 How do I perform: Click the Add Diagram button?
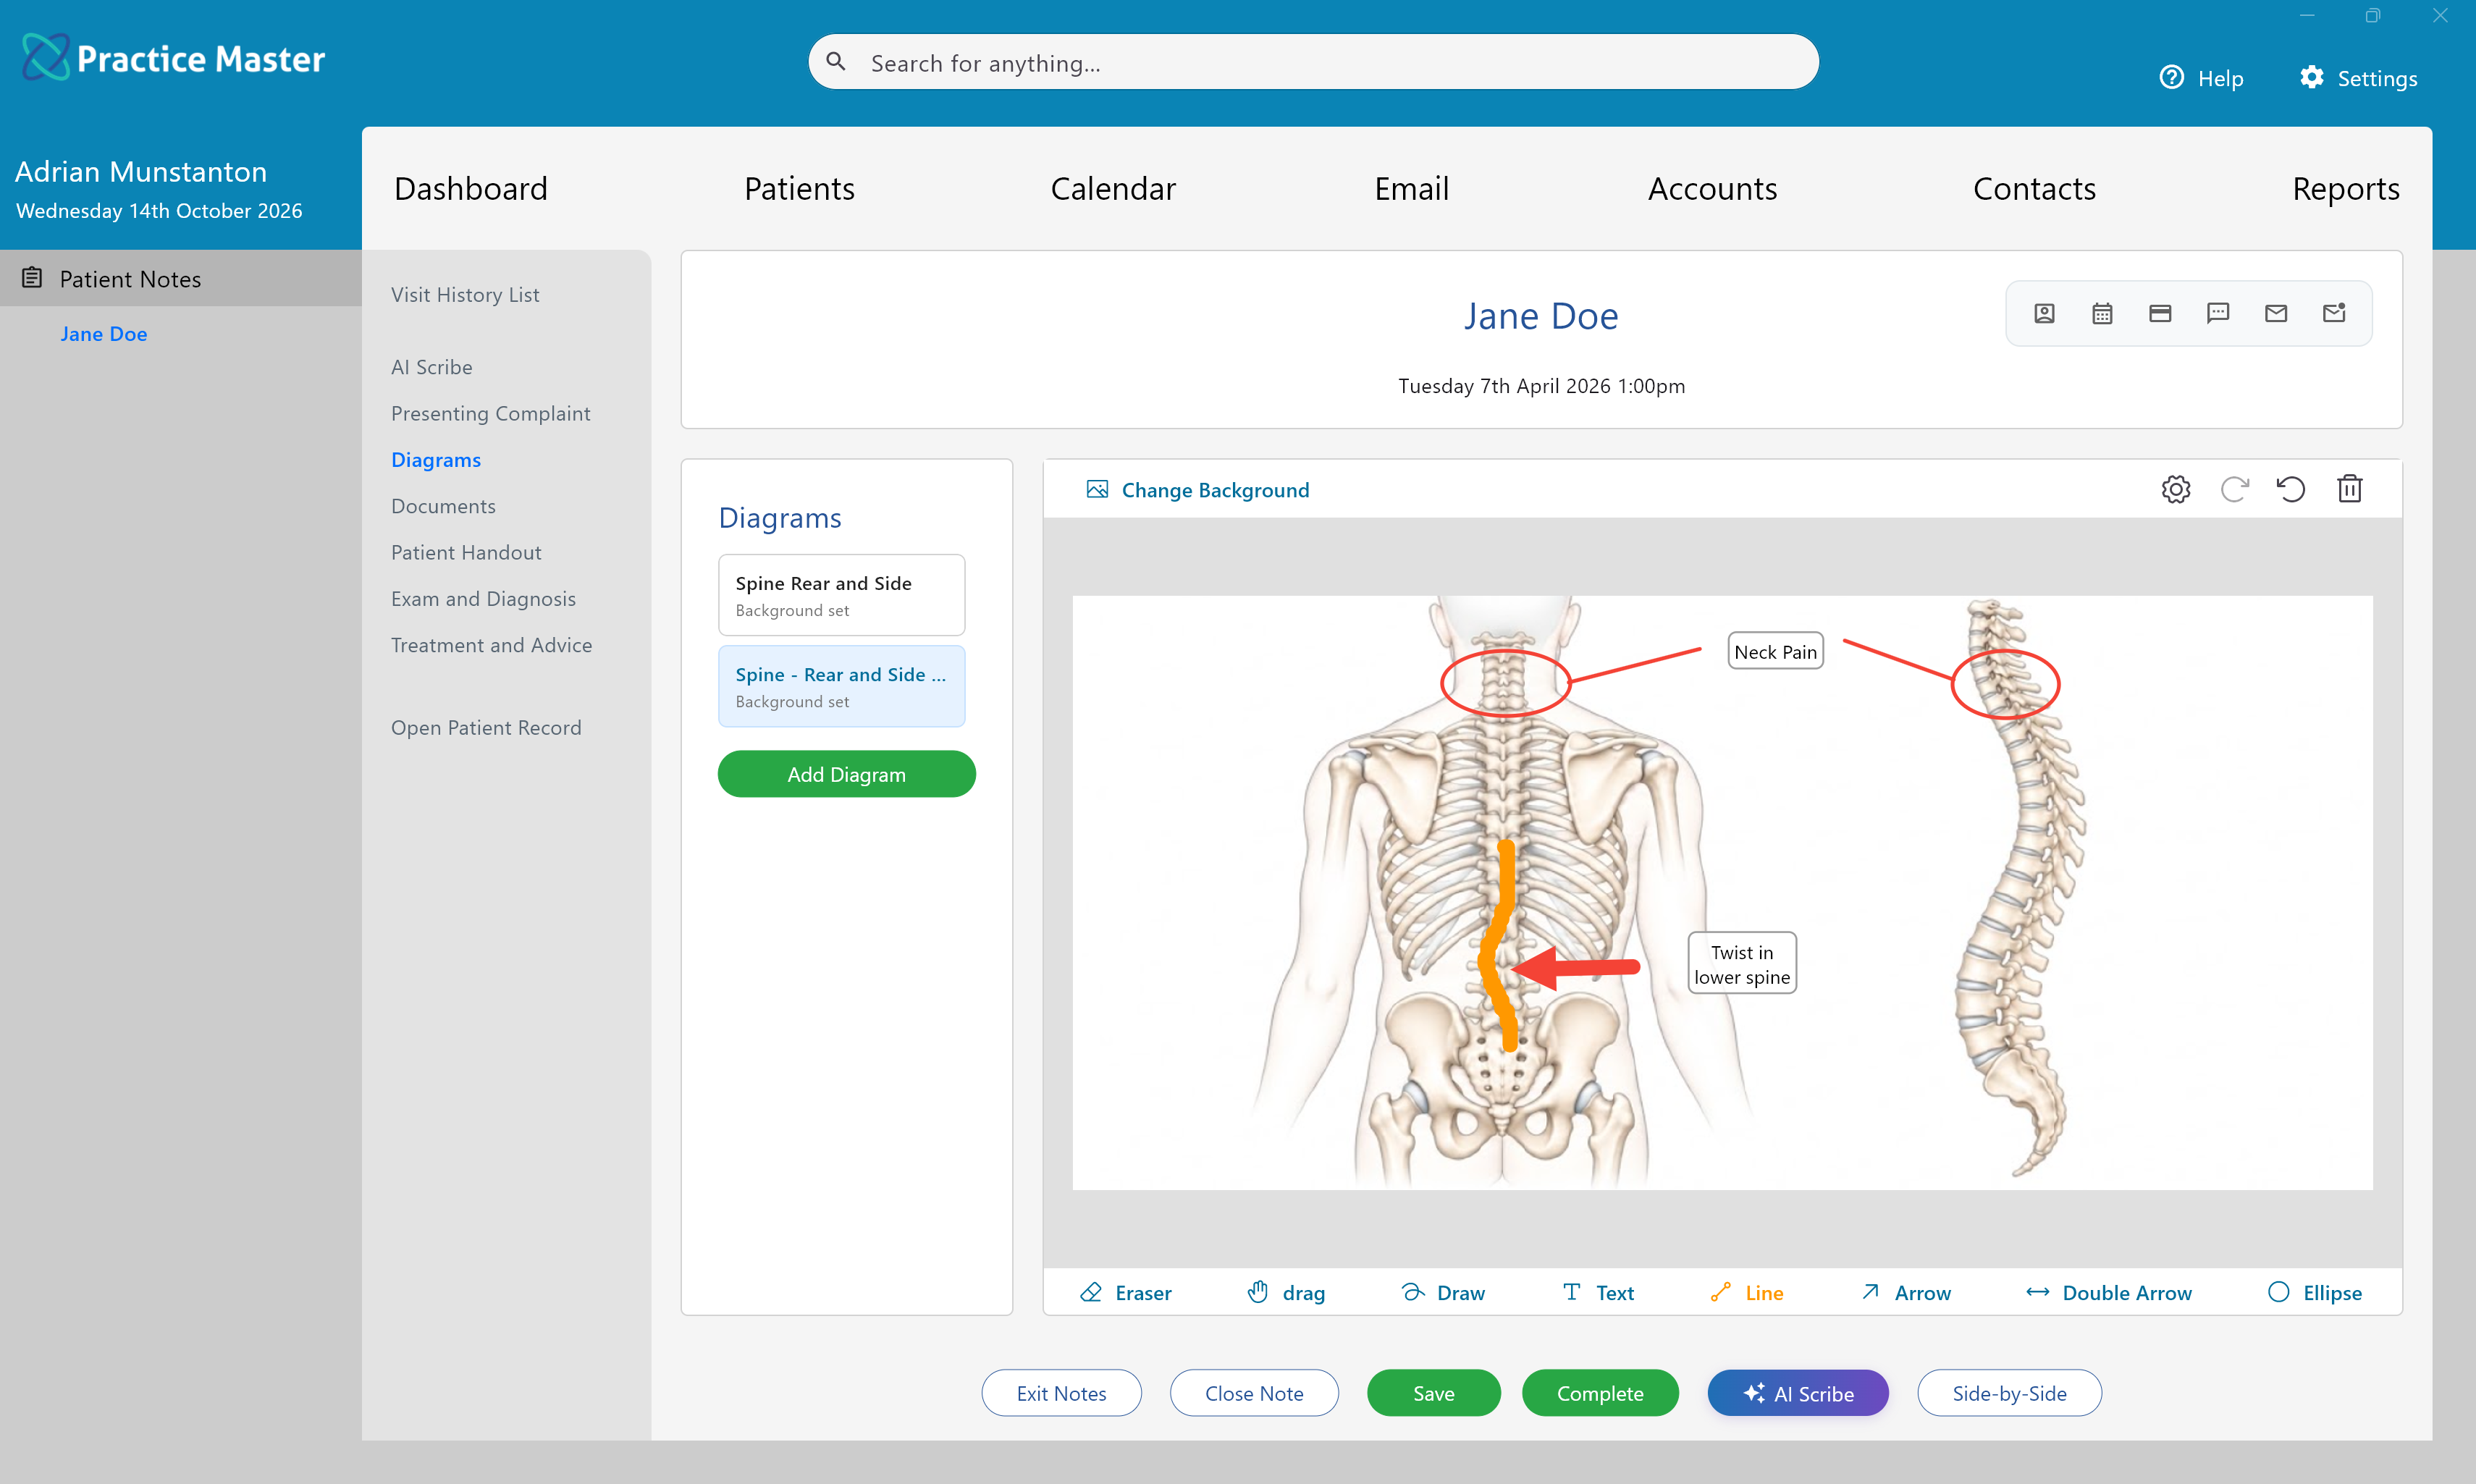pos(846,773)
